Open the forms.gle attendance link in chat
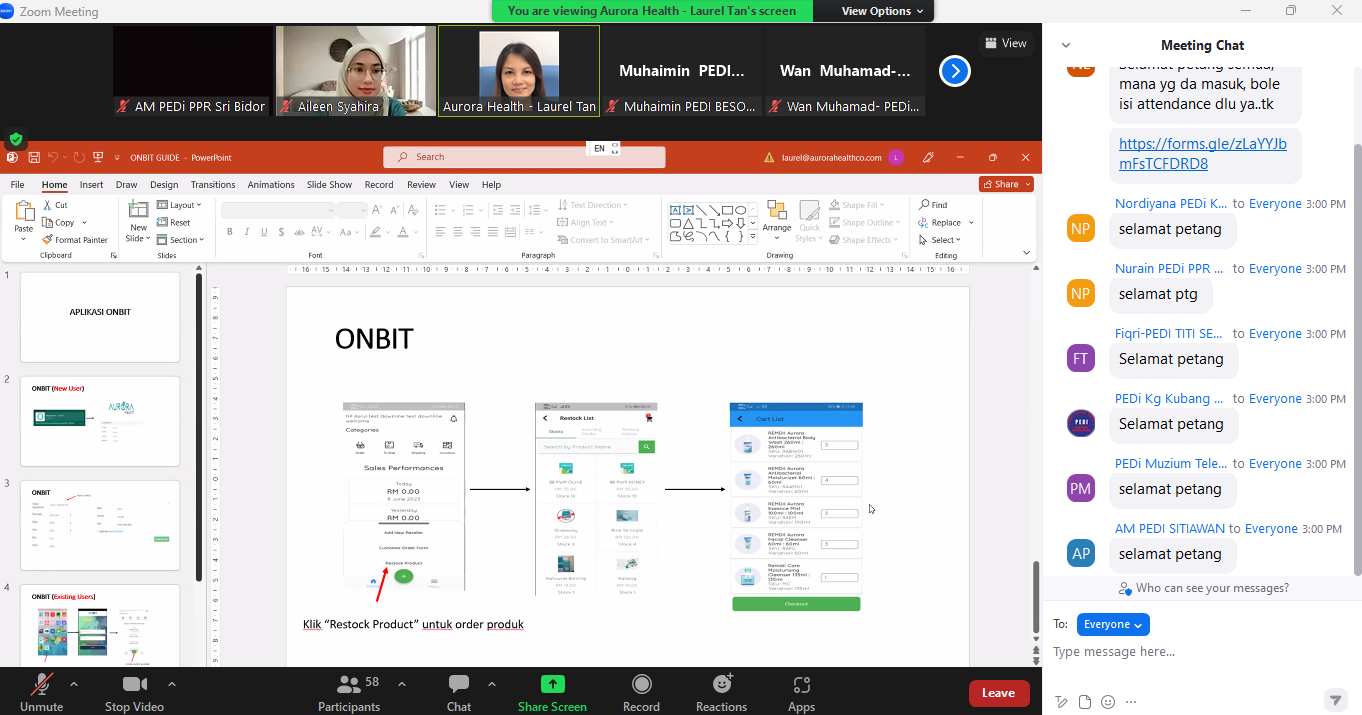Image resolution: width=1362 pixels, height=715 pixels. pyautogui.click(x=1202, y=154)
